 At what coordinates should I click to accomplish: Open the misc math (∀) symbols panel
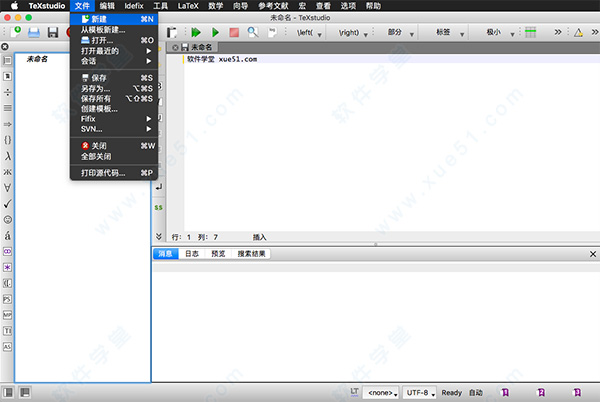tap(7, 188)
